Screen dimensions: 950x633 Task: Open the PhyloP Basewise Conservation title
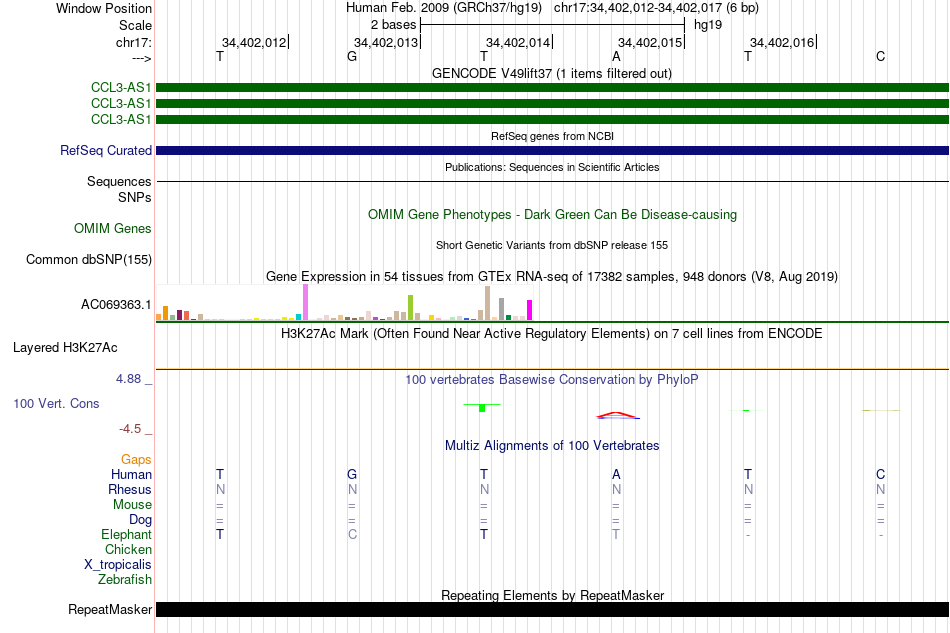552,380
